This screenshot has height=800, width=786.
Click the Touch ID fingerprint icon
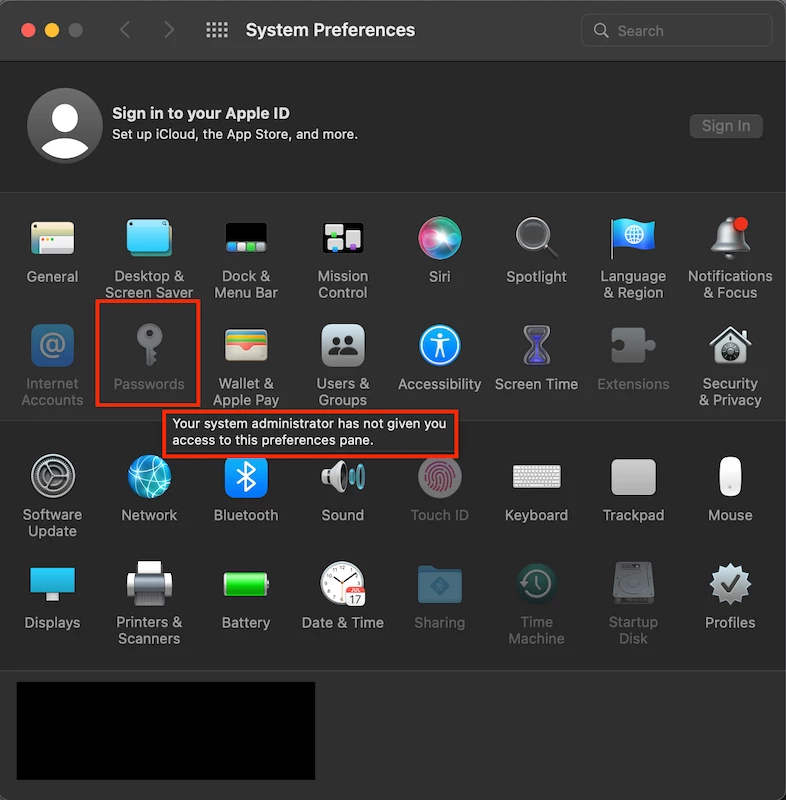(x=440, y=476)
